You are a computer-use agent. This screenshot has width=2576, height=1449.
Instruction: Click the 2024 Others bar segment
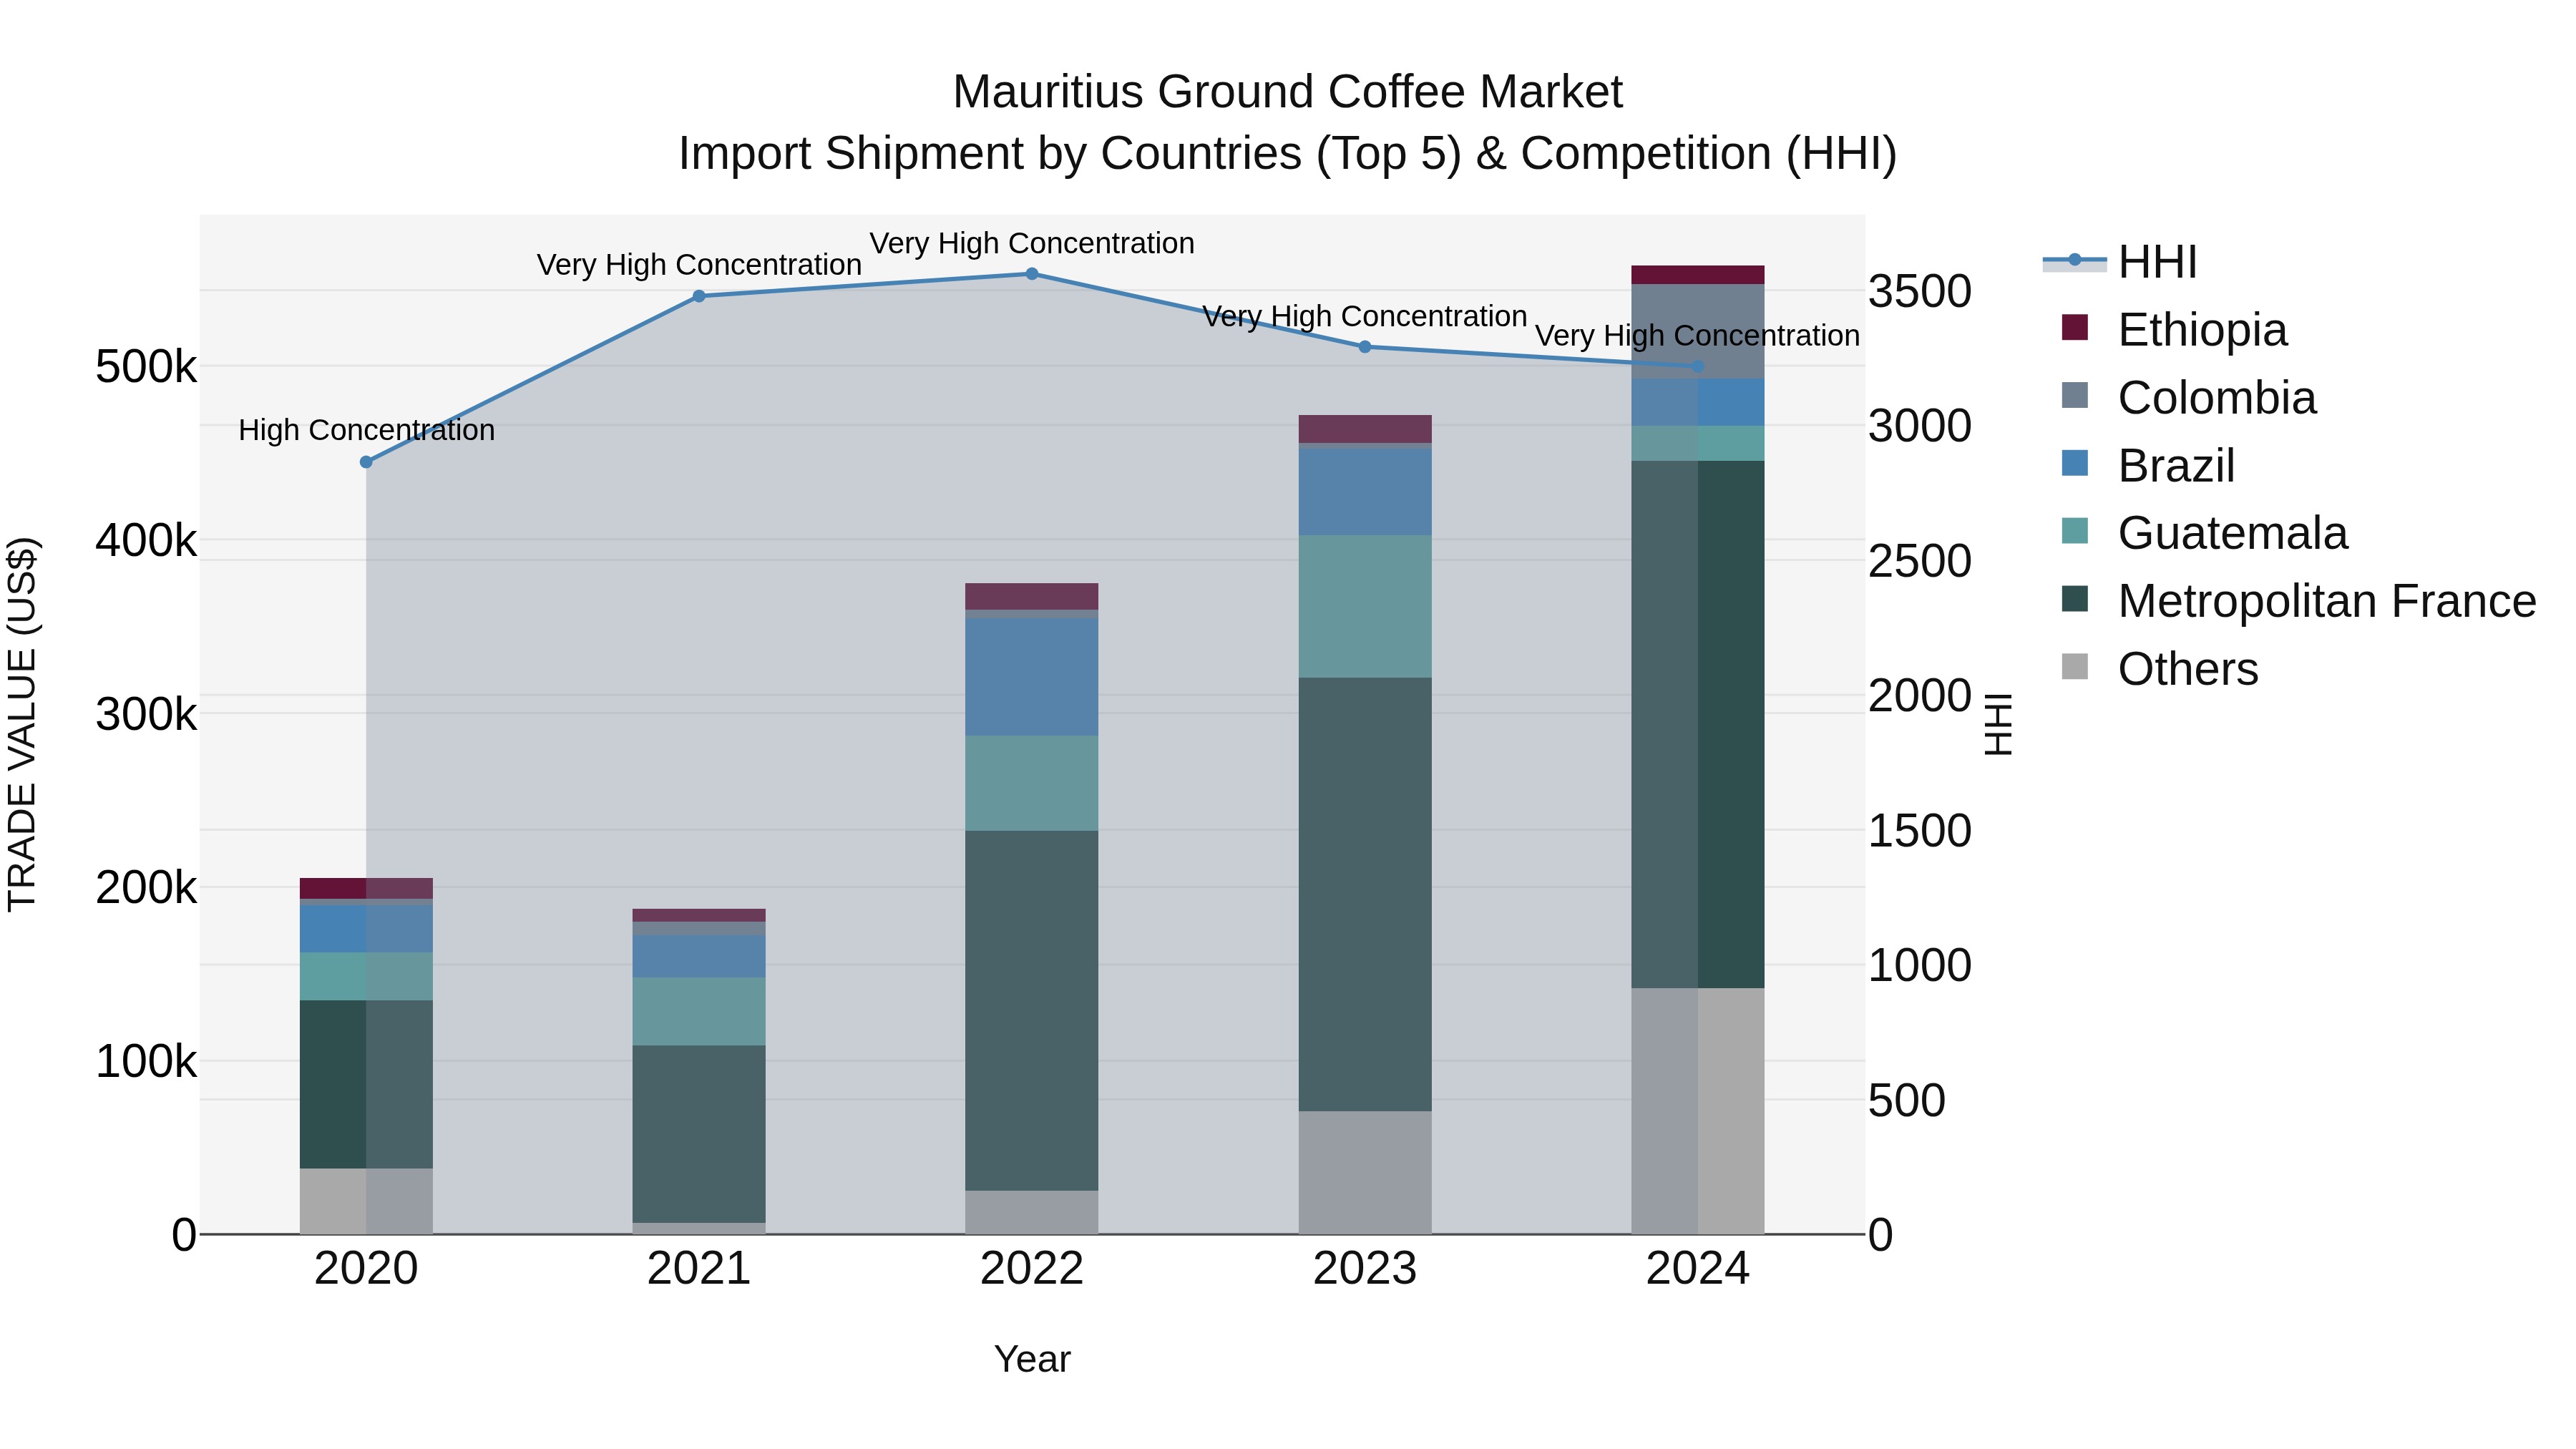[1698, 1112]
